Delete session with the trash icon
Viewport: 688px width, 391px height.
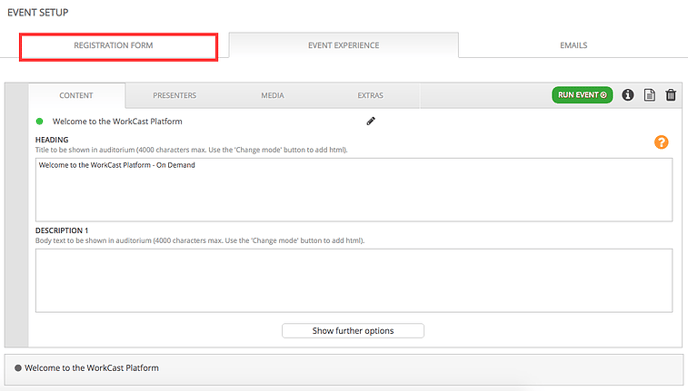[x=670, y=95]
